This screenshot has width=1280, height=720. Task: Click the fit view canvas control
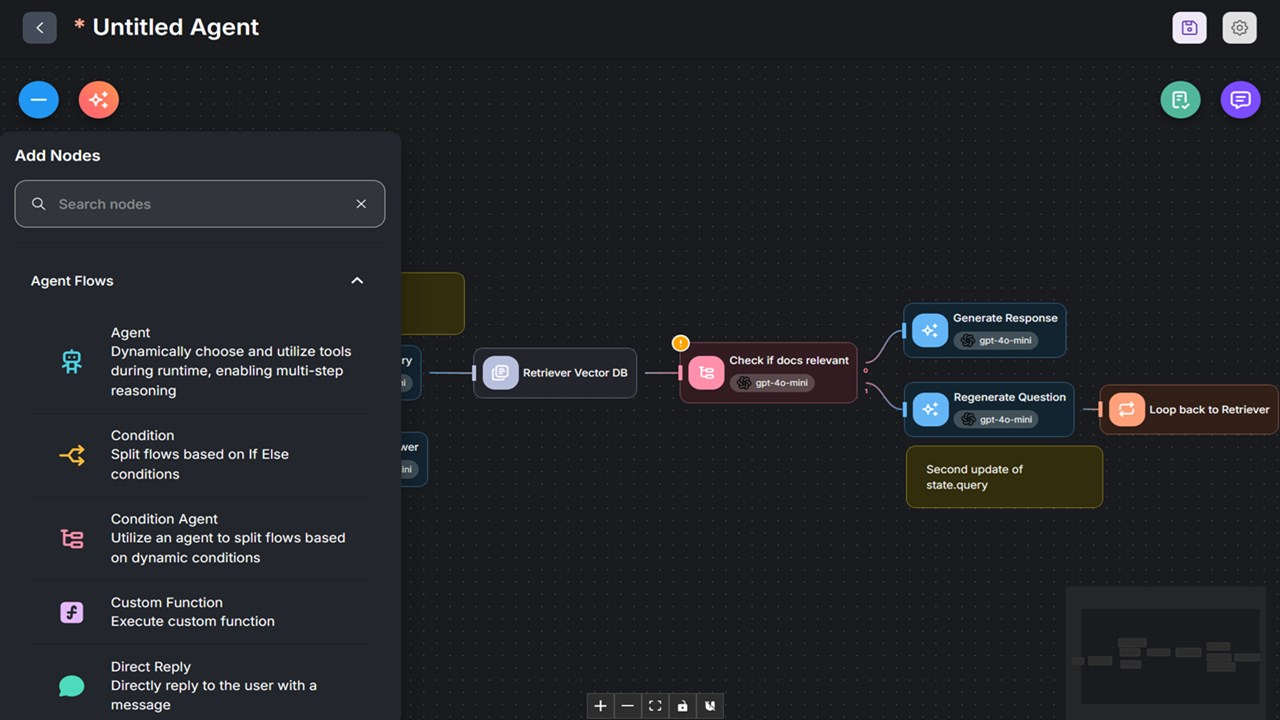(655, 706)
